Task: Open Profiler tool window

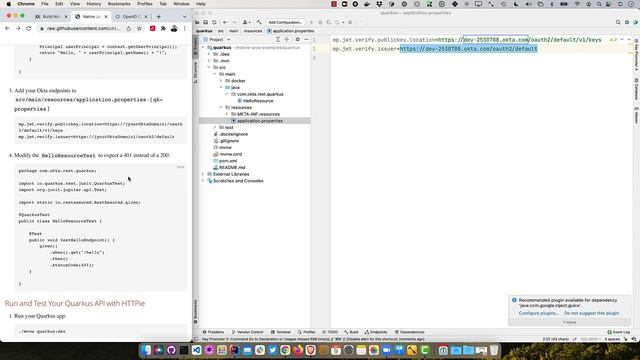Action: click(307, 332)
